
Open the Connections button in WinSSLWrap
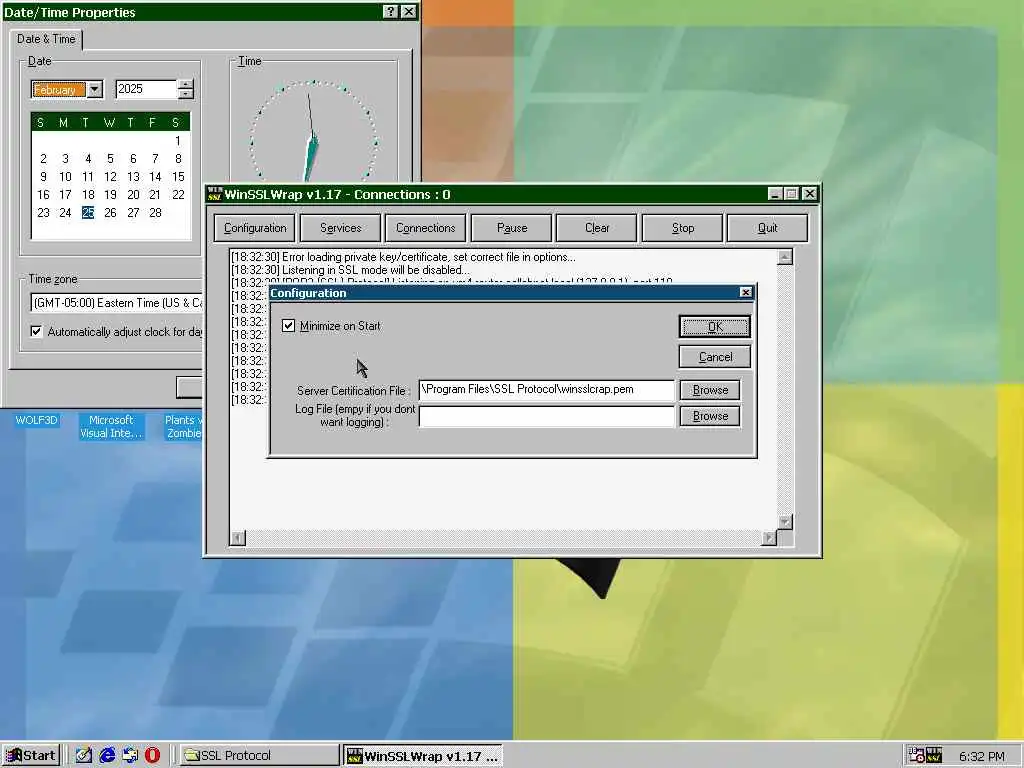426,228
